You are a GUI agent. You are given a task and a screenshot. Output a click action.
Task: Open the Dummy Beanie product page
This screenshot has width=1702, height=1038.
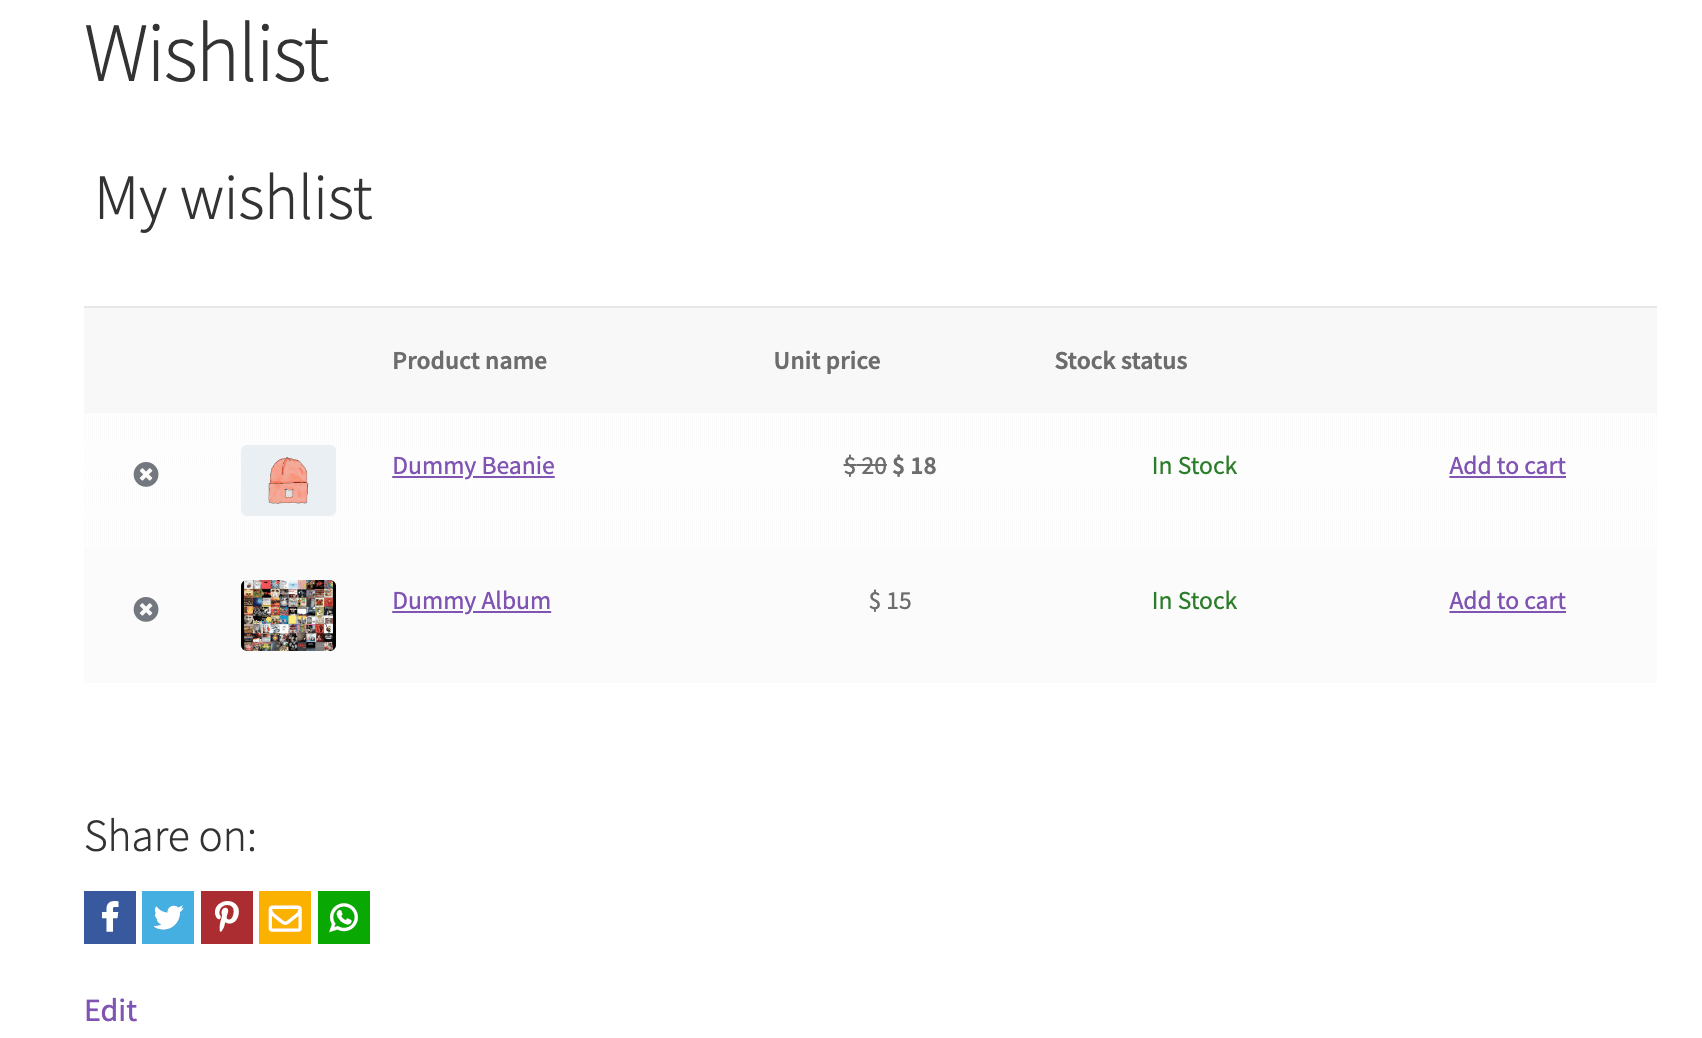(x=473, y=466)
